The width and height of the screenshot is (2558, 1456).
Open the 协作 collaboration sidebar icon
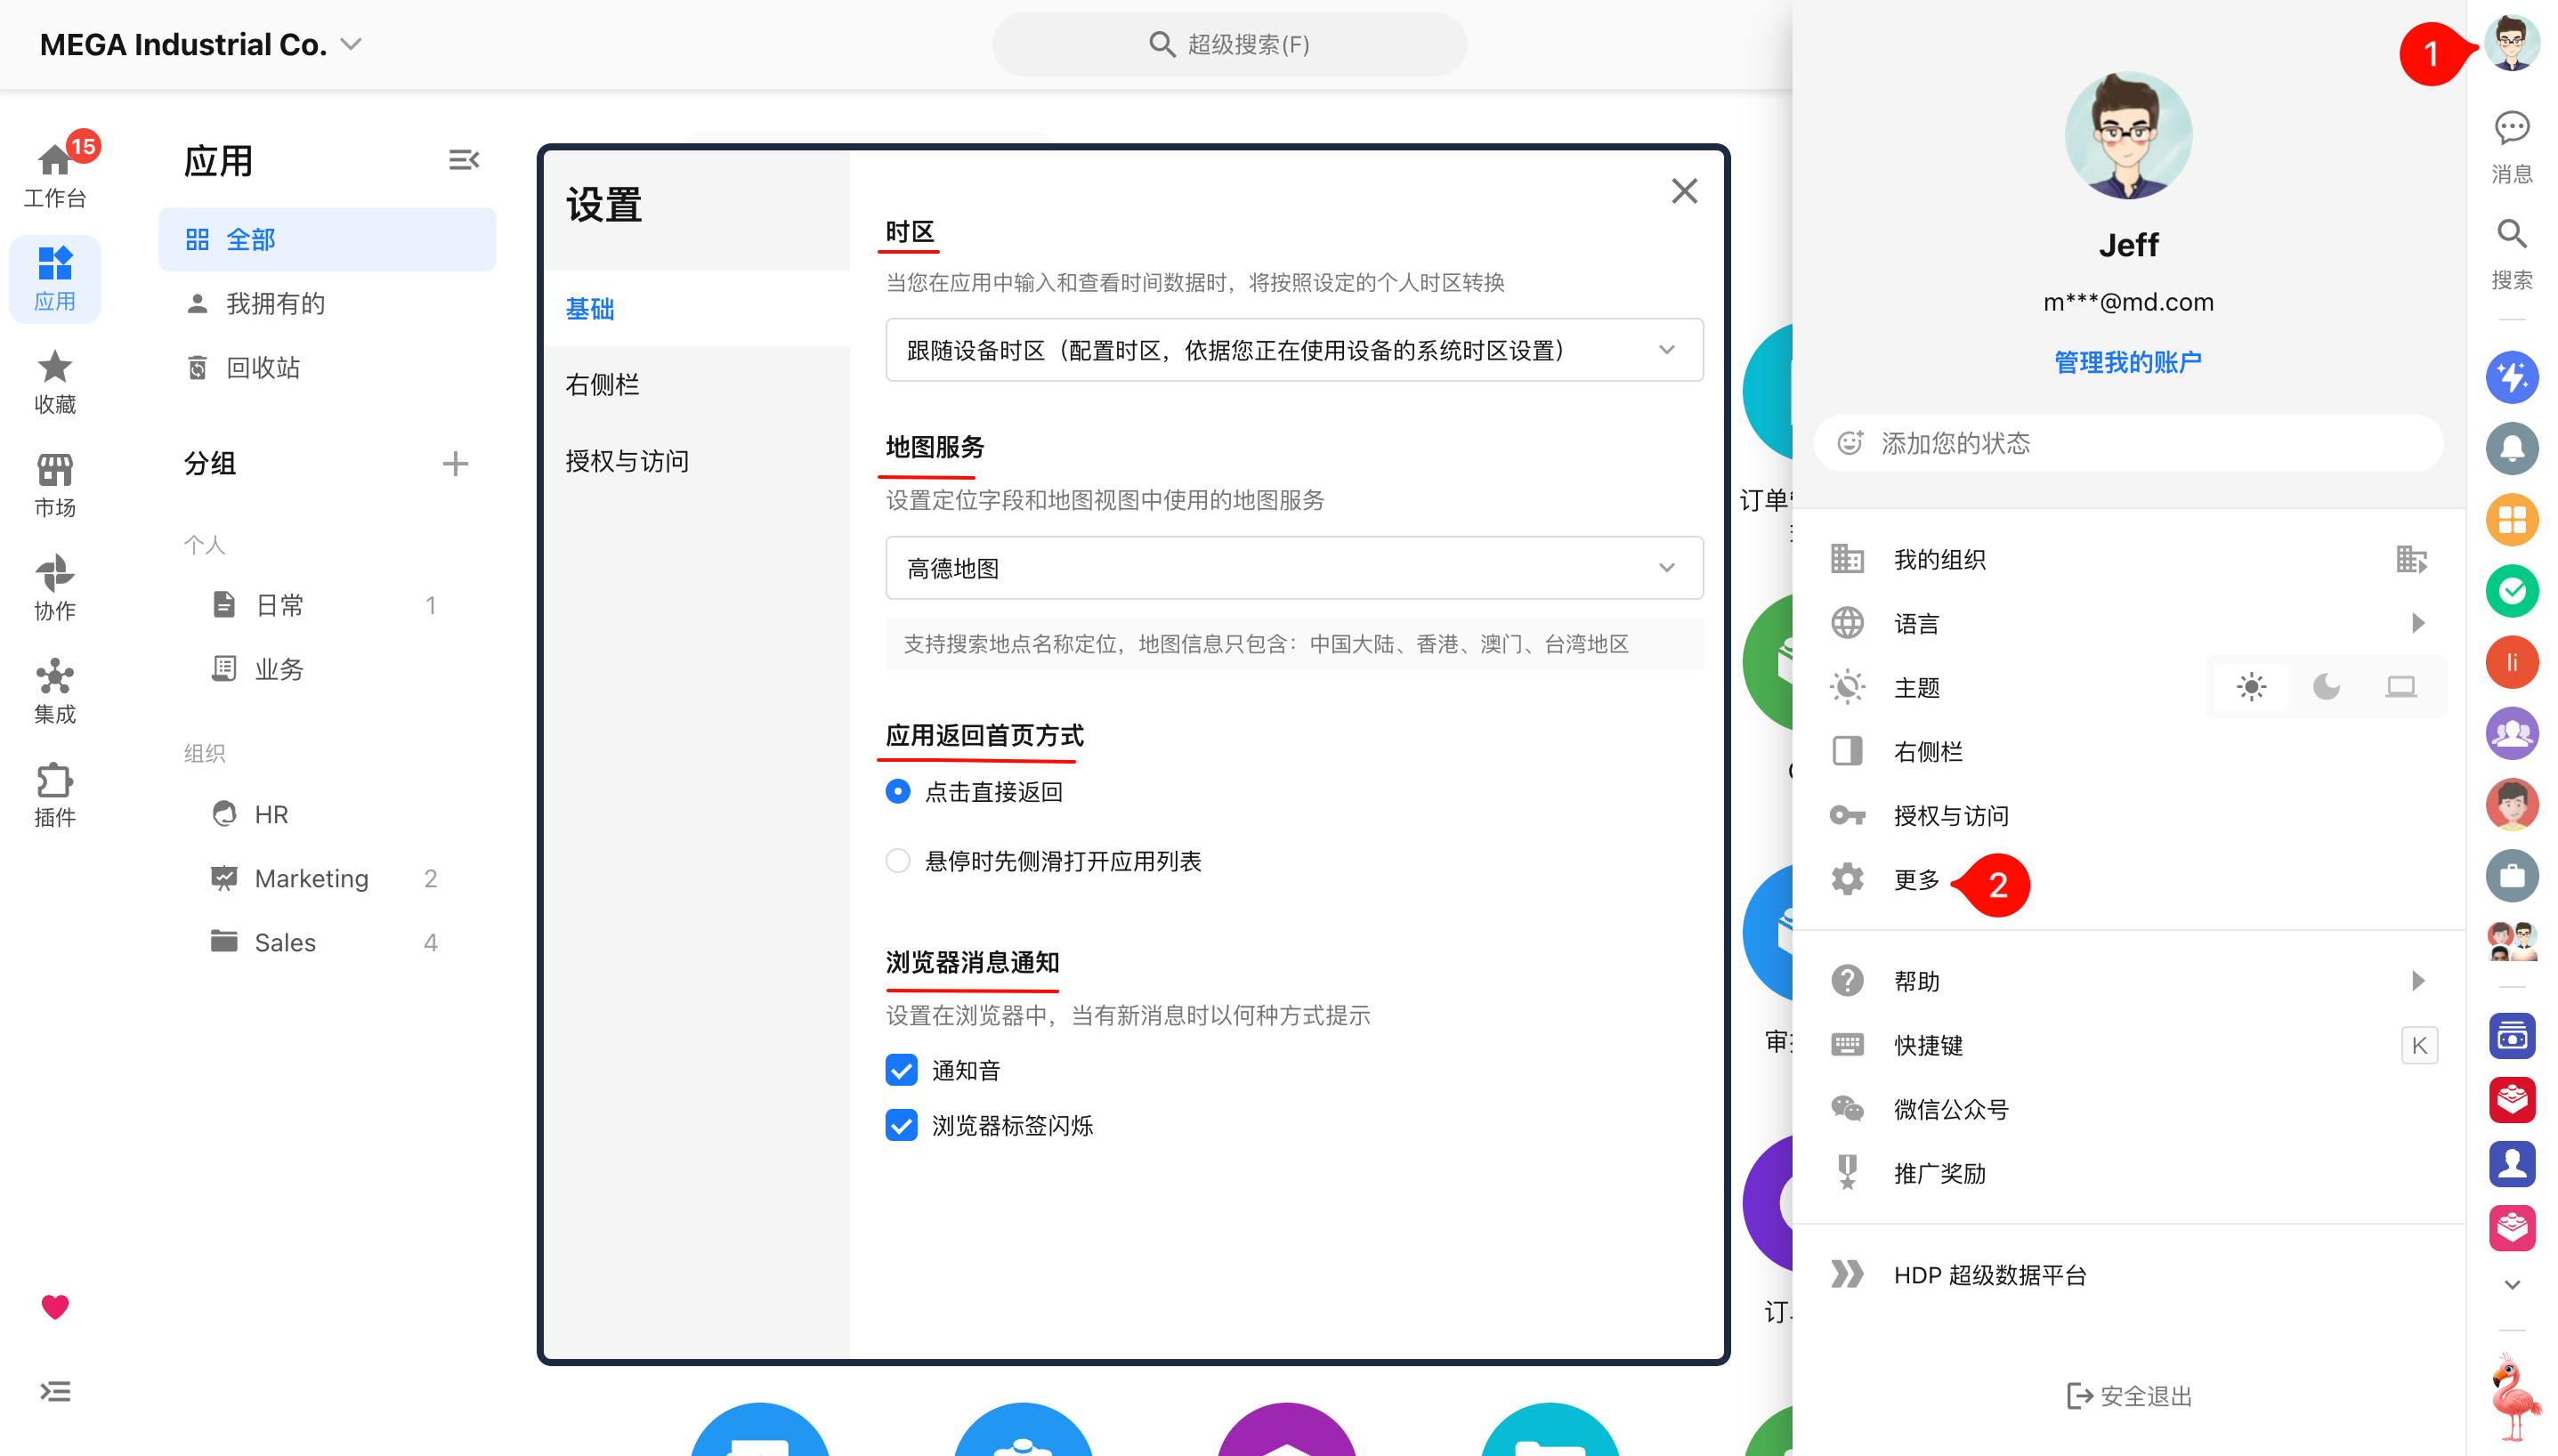pos(55,588)
